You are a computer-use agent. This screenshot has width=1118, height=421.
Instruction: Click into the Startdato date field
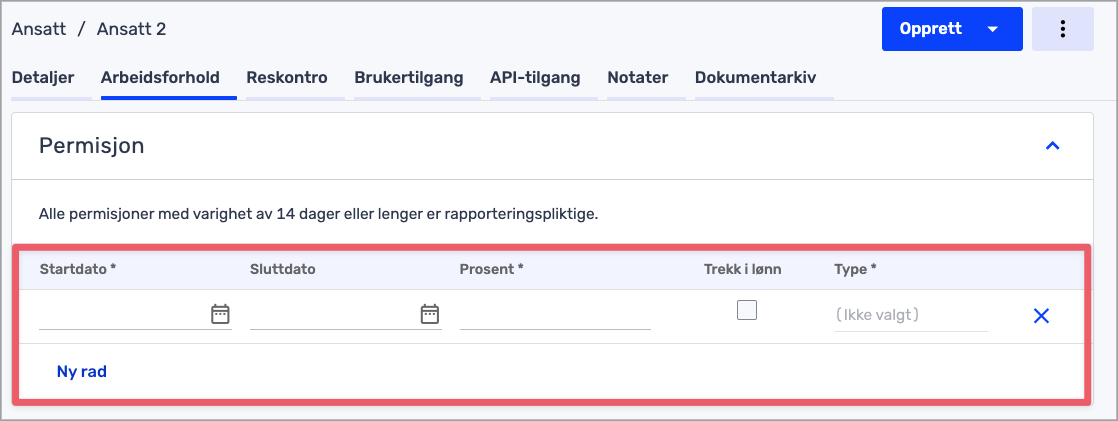tap(120, 314)
